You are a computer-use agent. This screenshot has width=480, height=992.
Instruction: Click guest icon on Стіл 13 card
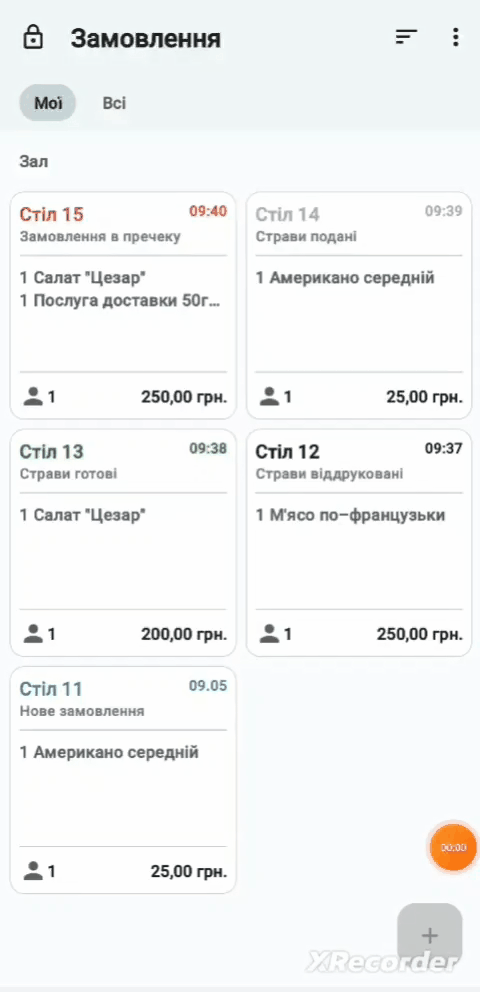[x=33, y=634]
